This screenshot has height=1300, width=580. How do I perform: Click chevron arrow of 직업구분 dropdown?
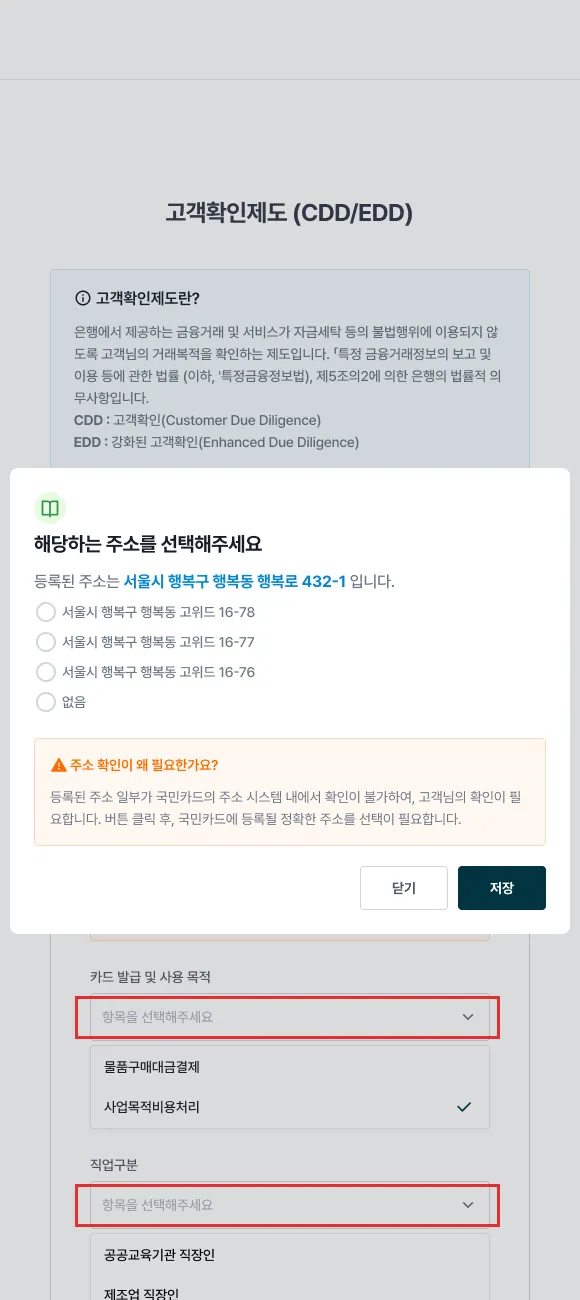click(468, 1205)
